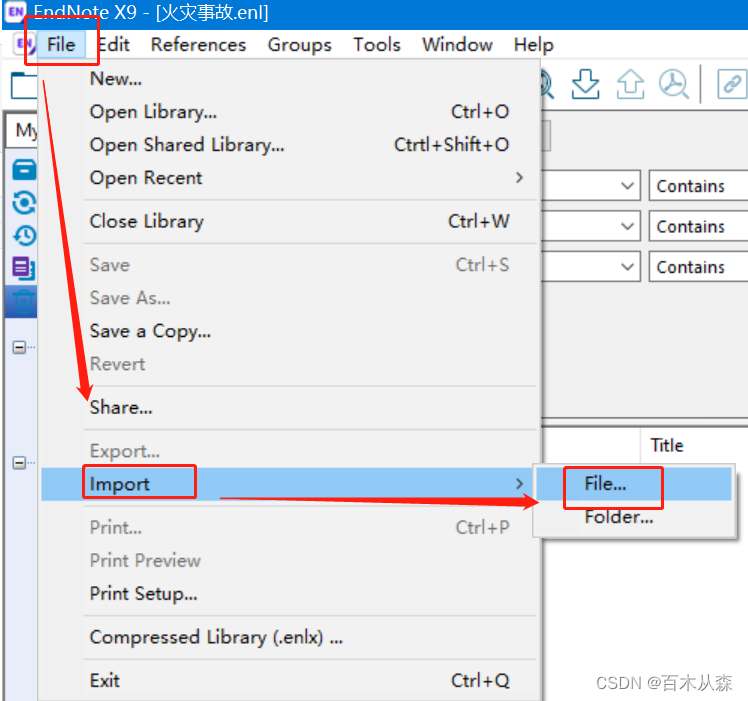Click the Sync Status sidebar icon
Viewport: 748px width, 701px height.
coord(24,203)
